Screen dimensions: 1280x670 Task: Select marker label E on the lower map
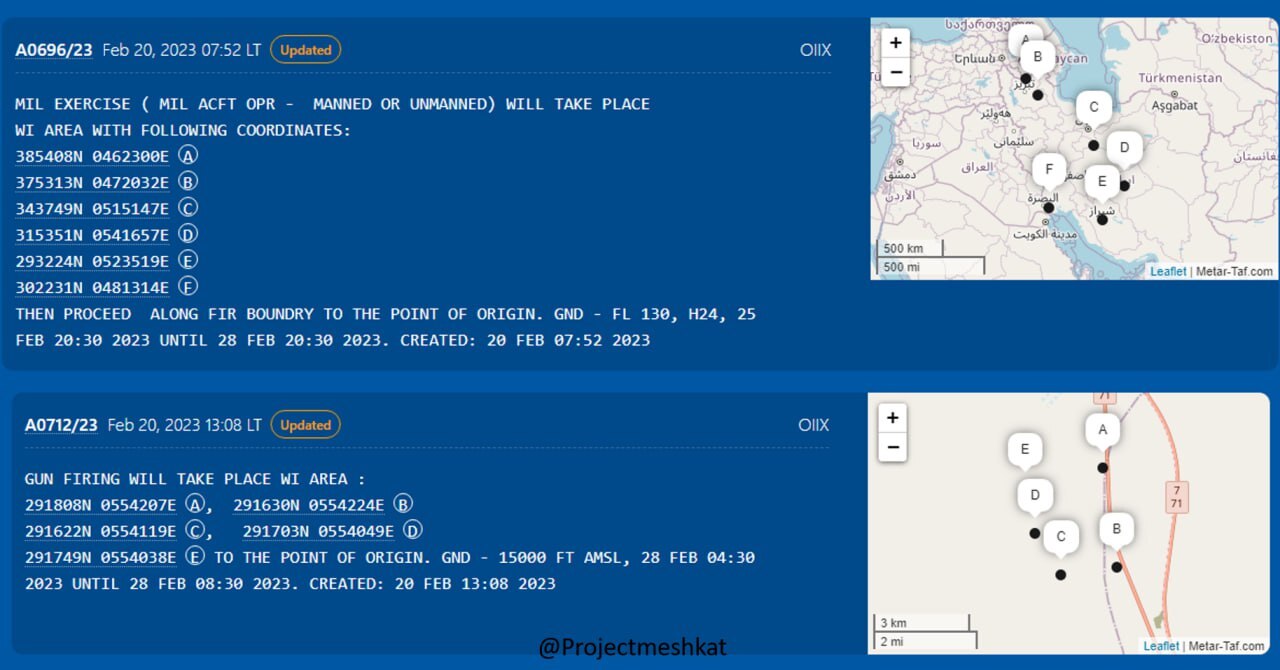point(1024,449)
